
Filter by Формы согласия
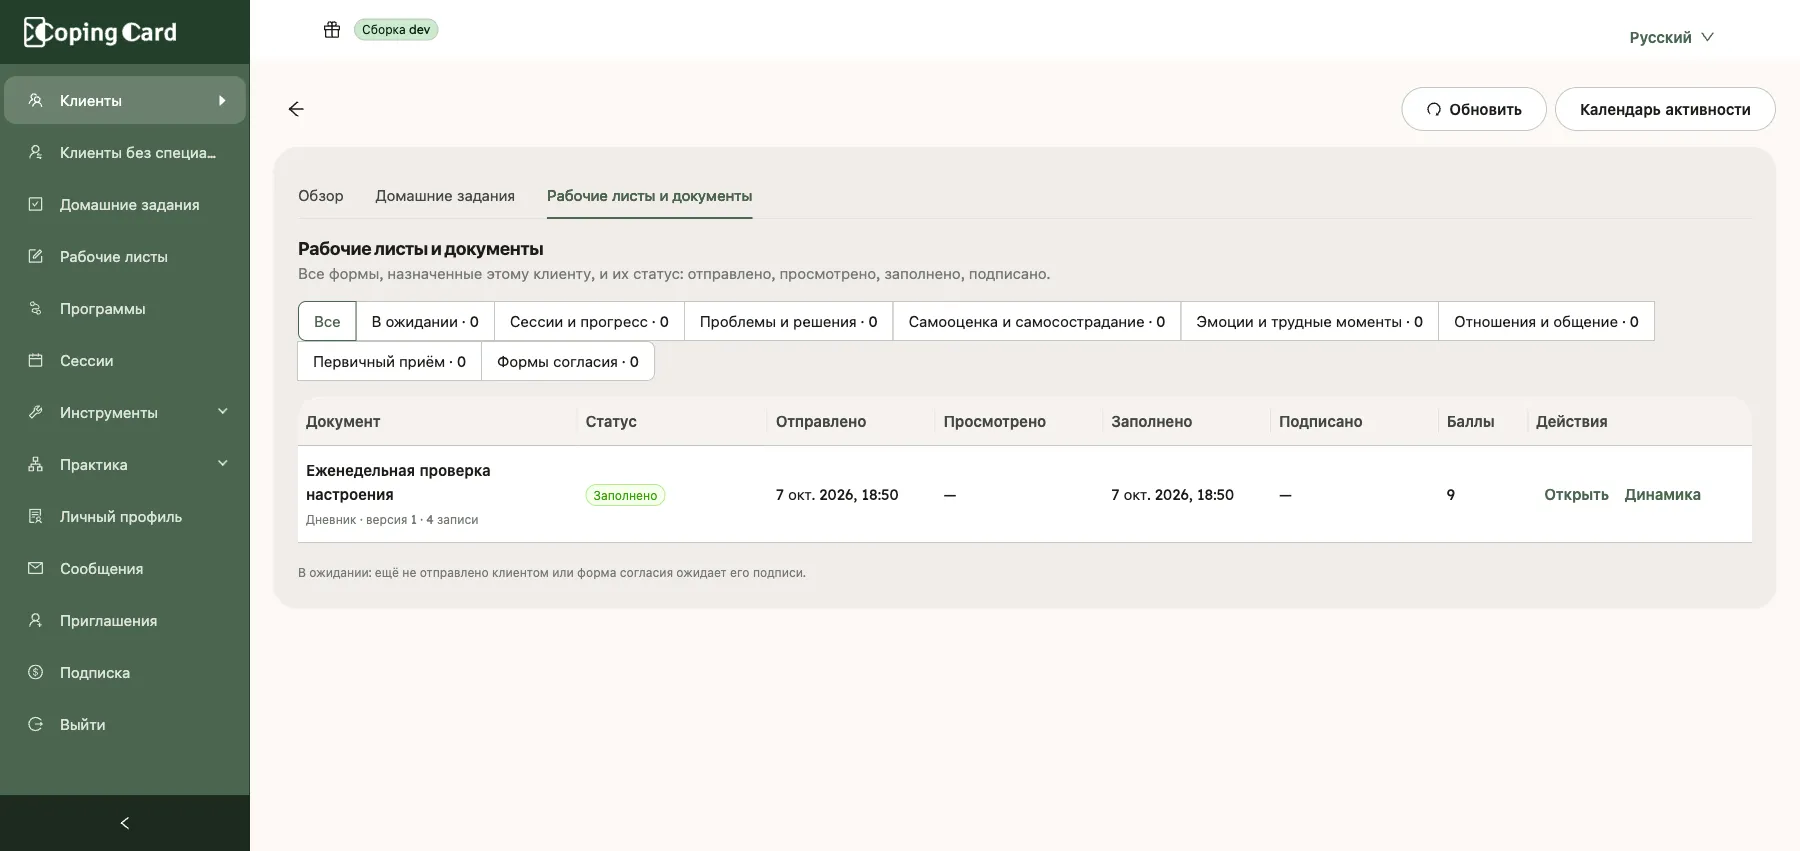(568, 361)
